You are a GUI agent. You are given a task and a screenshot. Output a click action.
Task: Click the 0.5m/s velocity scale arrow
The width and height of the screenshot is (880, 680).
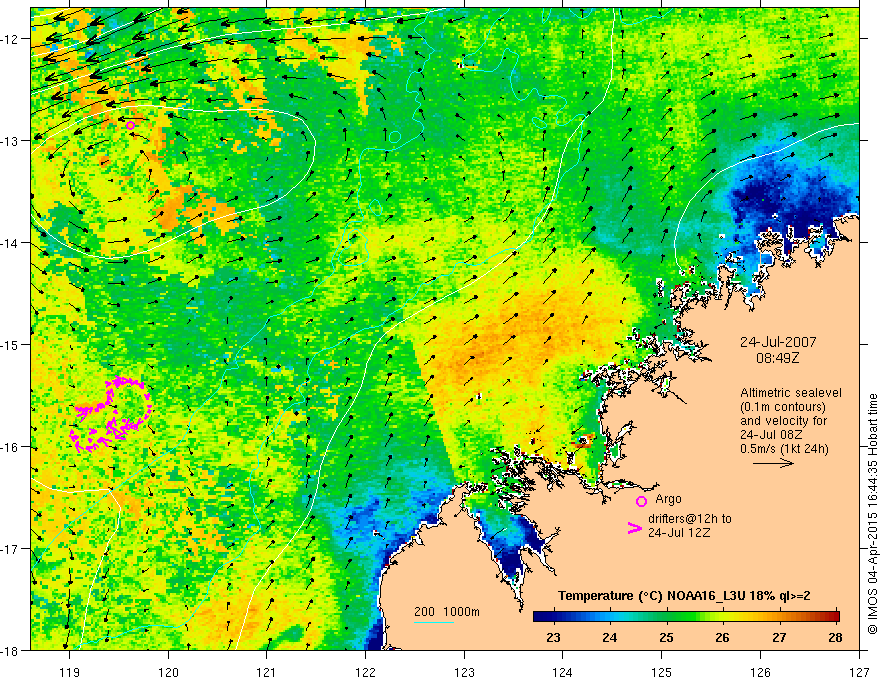[x=773, y=463]
